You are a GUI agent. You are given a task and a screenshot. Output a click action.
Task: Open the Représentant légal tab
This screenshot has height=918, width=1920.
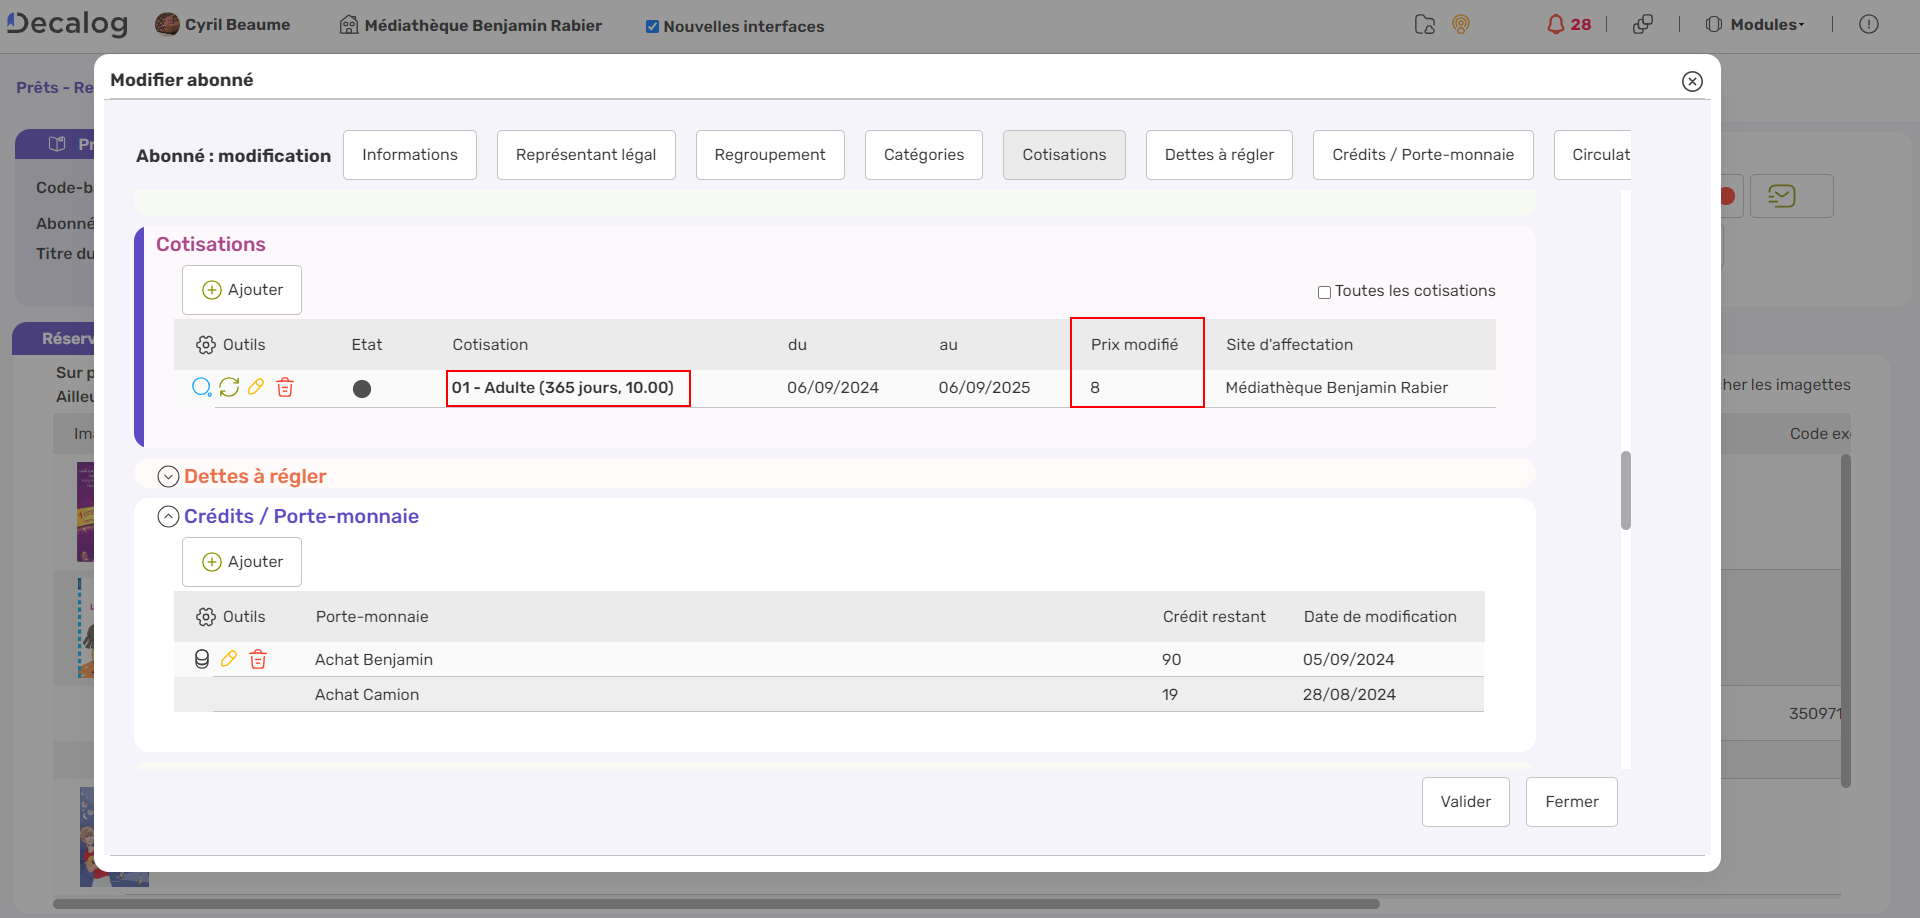click(586, 155)
